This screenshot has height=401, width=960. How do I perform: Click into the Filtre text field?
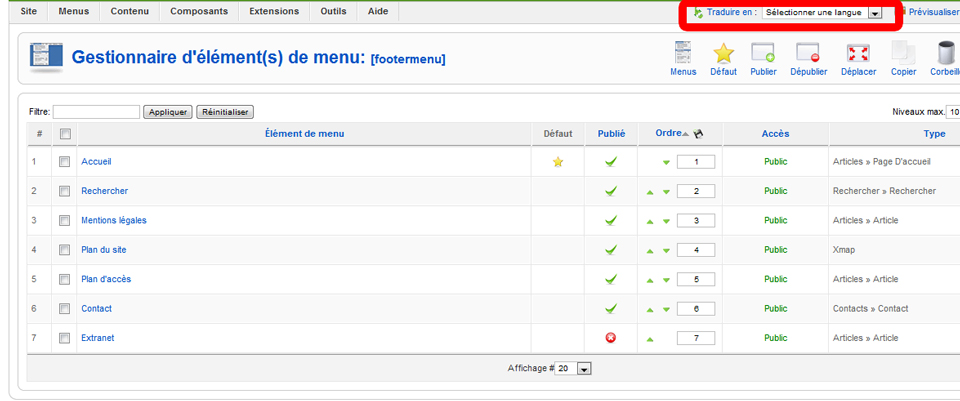coord(96,112)
